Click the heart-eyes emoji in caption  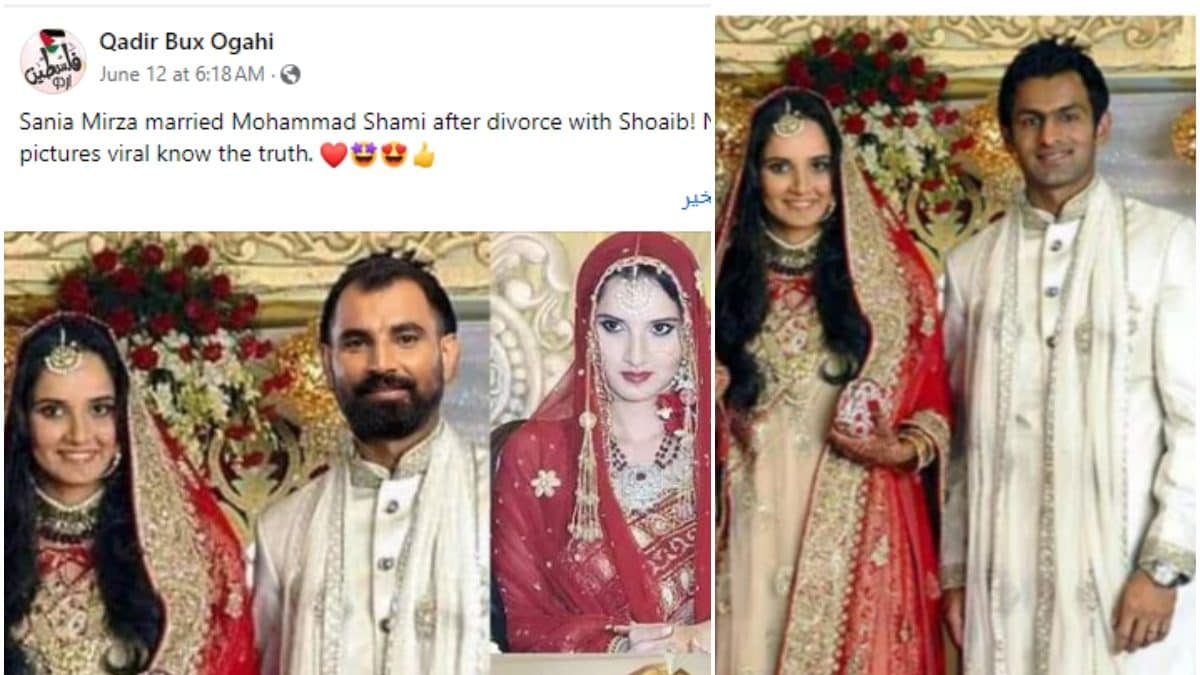[x=393, y=156]
